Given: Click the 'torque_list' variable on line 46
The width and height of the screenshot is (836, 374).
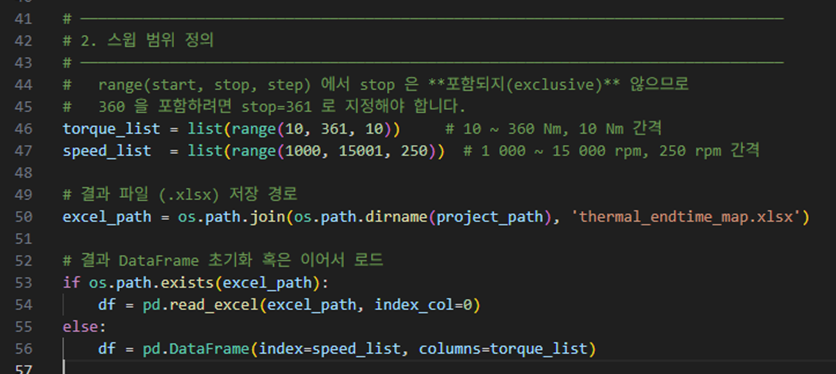Looking at the screenshot, I should point(111,129).
